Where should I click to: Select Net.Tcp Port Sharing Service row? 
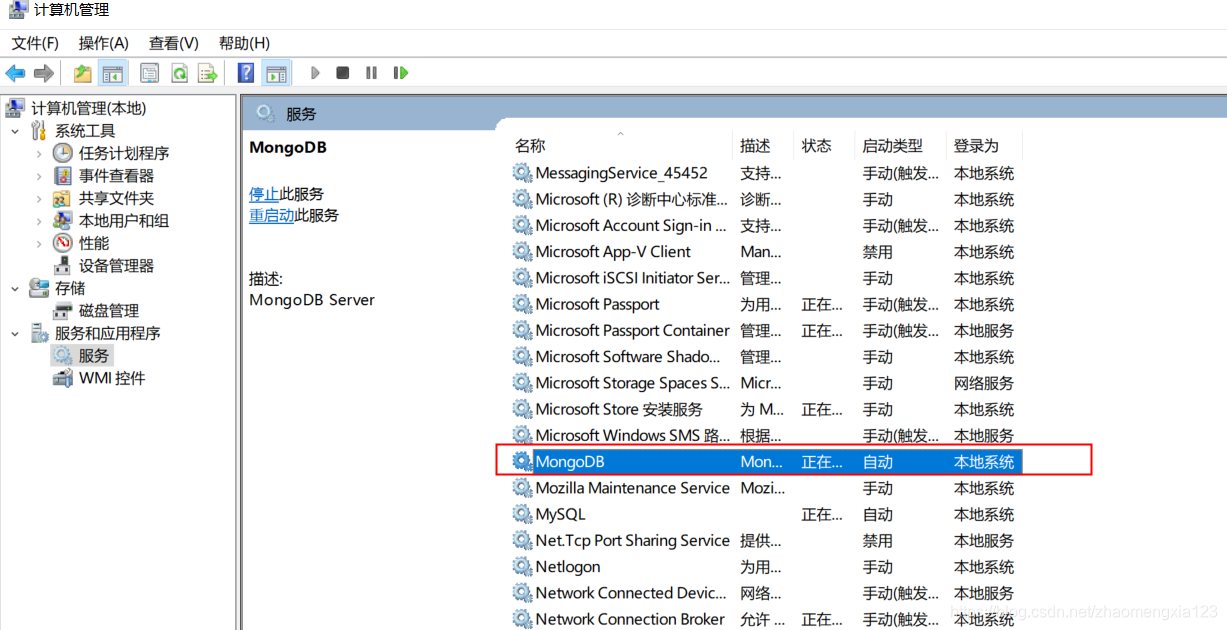[767, 541]
